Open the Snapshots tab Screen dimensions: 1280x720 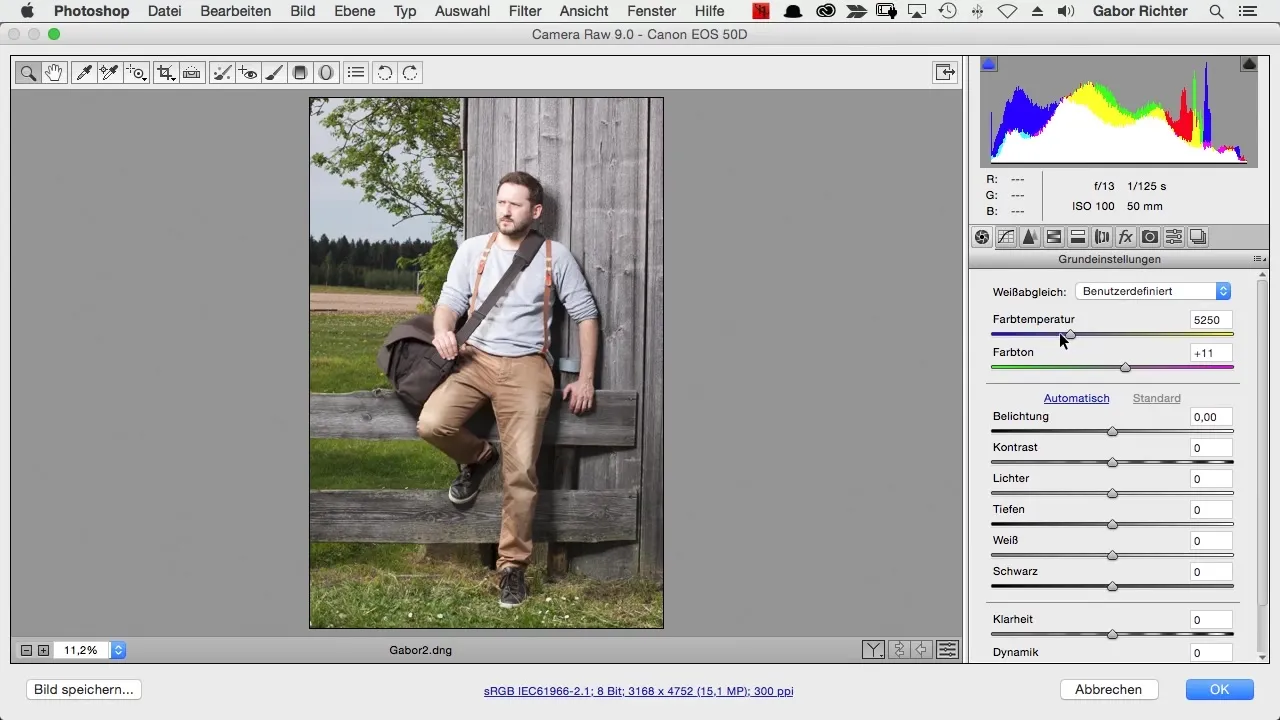click(1198, 237)
